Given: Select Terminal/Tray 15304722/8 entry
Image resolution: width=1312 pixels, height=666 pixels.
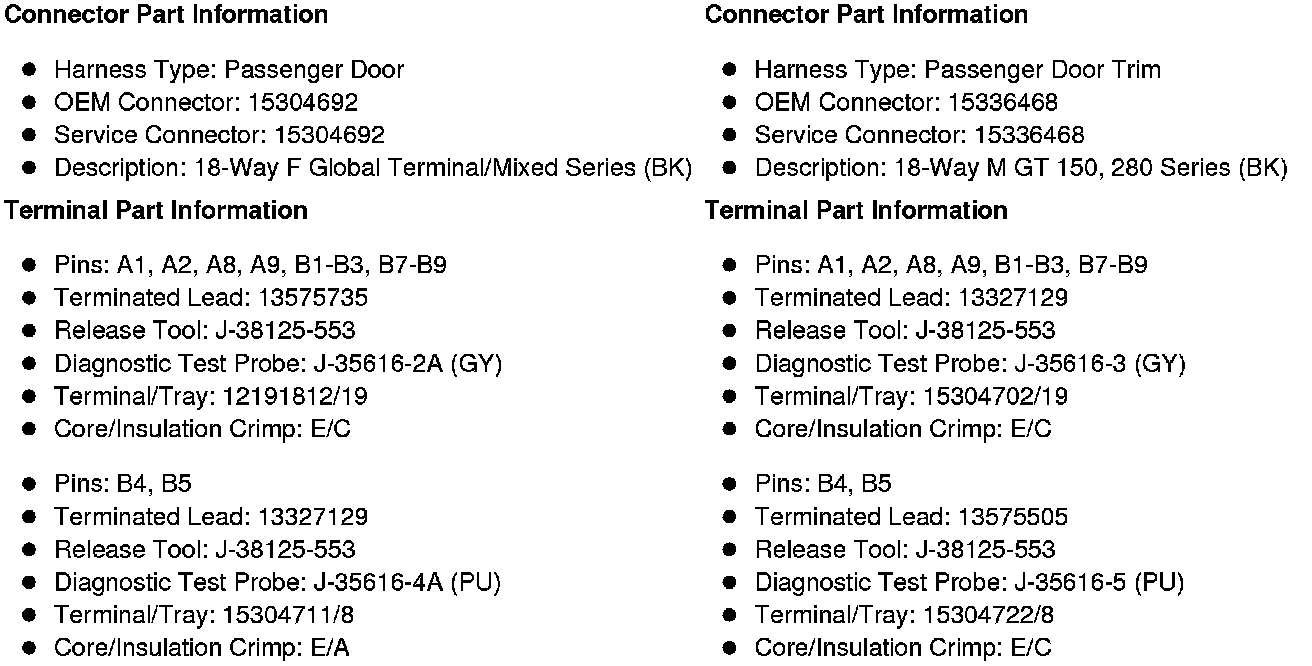Looking at the screenshot, I should (904, 616).
